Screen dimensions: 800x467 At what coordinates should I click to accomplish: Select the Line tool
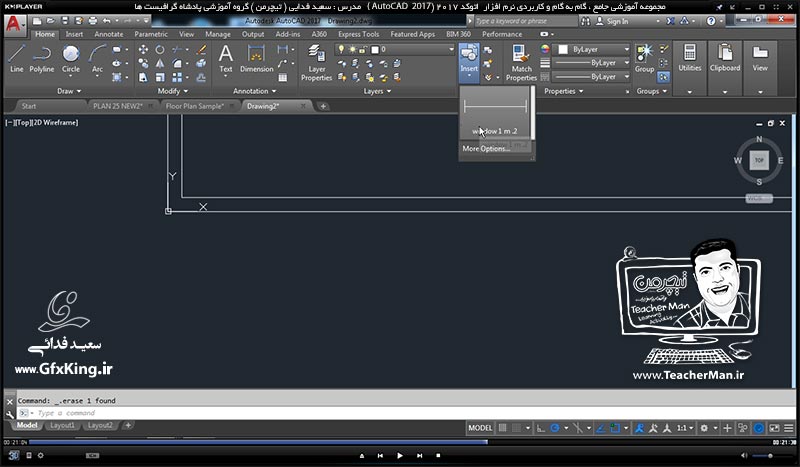click(x=16, y=59)
